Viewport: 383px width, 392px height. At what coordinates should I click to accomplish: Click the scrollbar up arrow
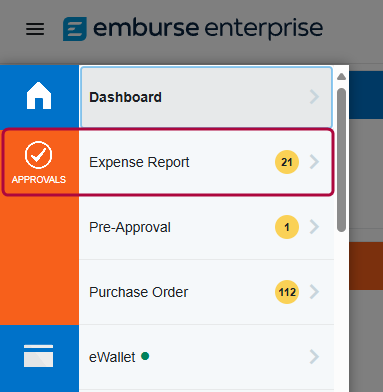pos(341,77)
